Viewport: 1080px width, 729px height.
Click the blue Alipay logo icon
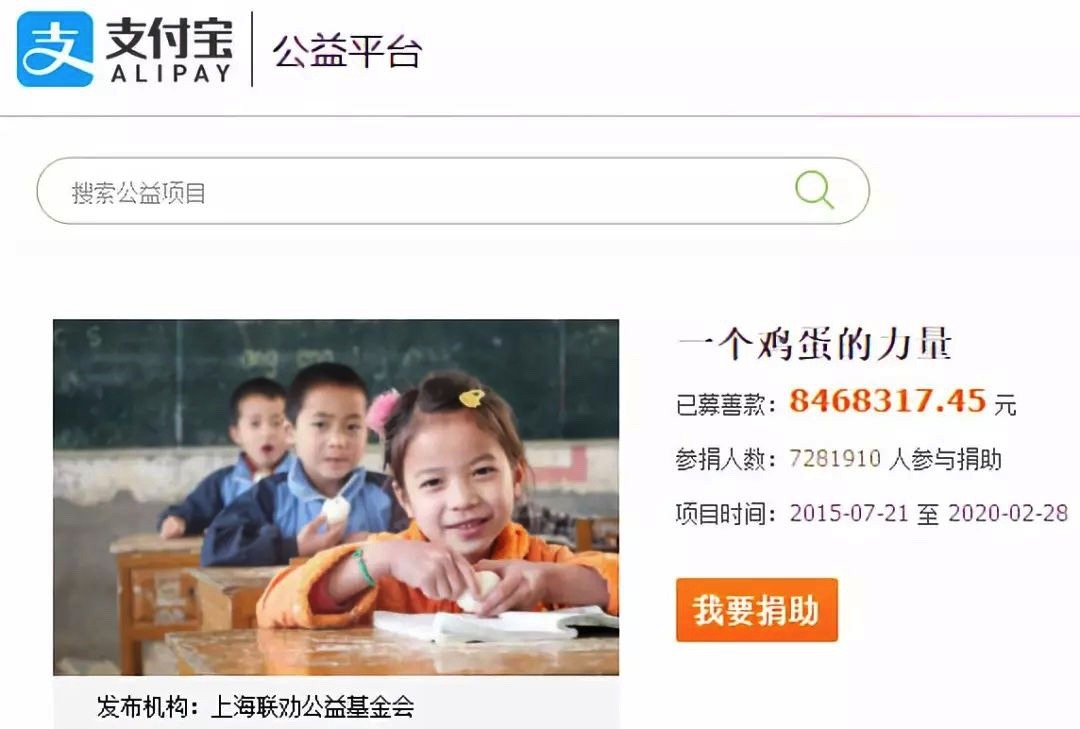point(55,49)
